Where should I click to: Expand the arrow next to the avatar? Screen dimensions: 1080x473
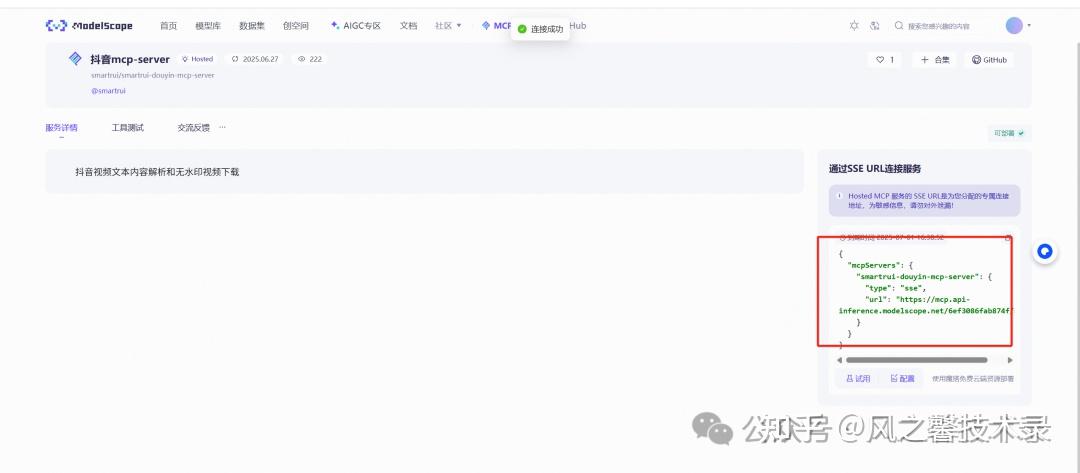point(1029,25)
